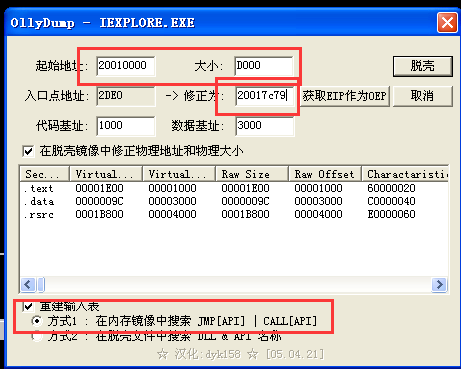Image resolution: width=461 pixels, height=369 pixels.
Task: Toggle 在脱壳镜像中修正物理地址和物理大小 checkbox
Action: tap(29, 151)
